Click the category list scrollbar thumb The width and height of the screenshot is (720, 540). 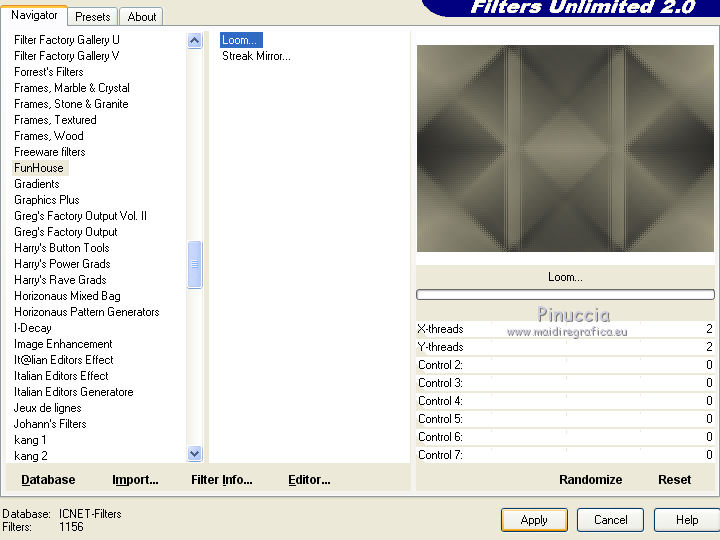(x=195, y=264)
